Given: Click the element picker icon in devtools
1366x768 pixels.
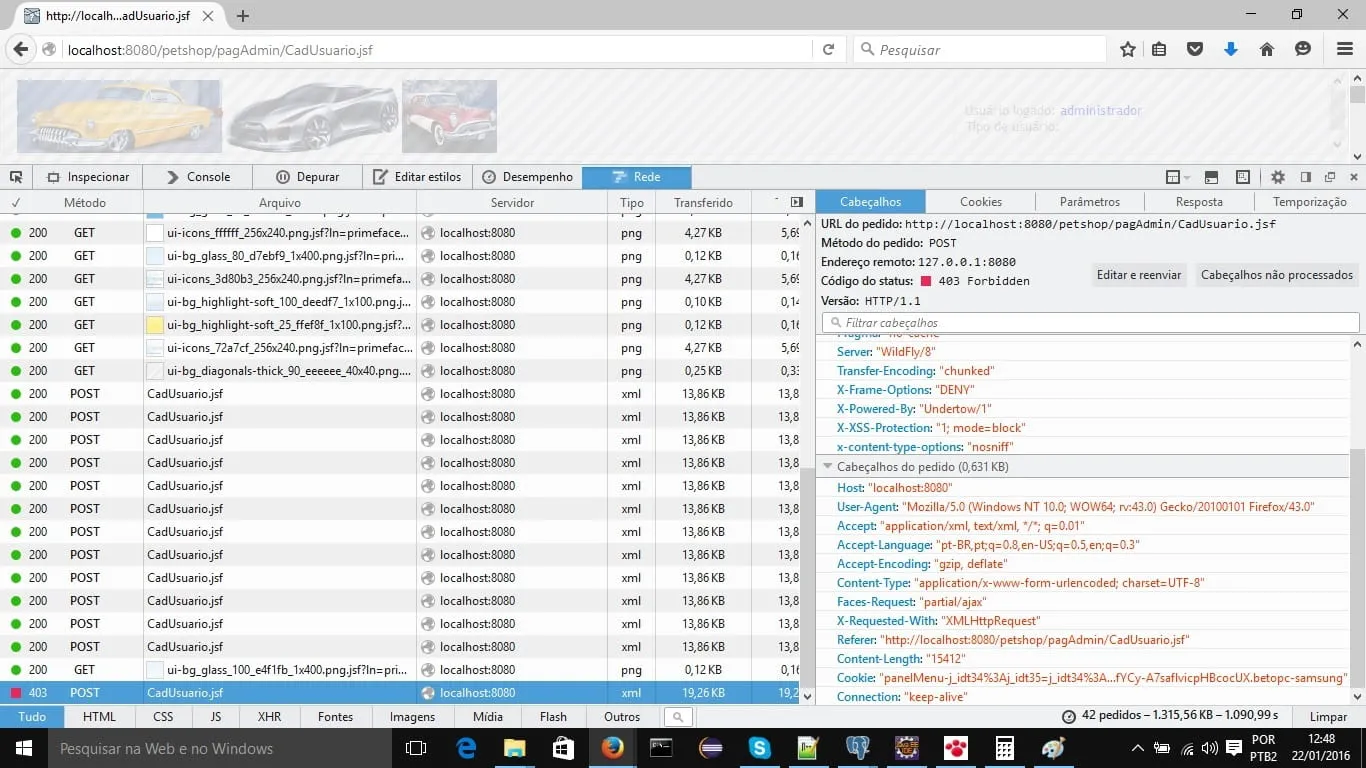Looking at the screenshot, I should point(16,177).
